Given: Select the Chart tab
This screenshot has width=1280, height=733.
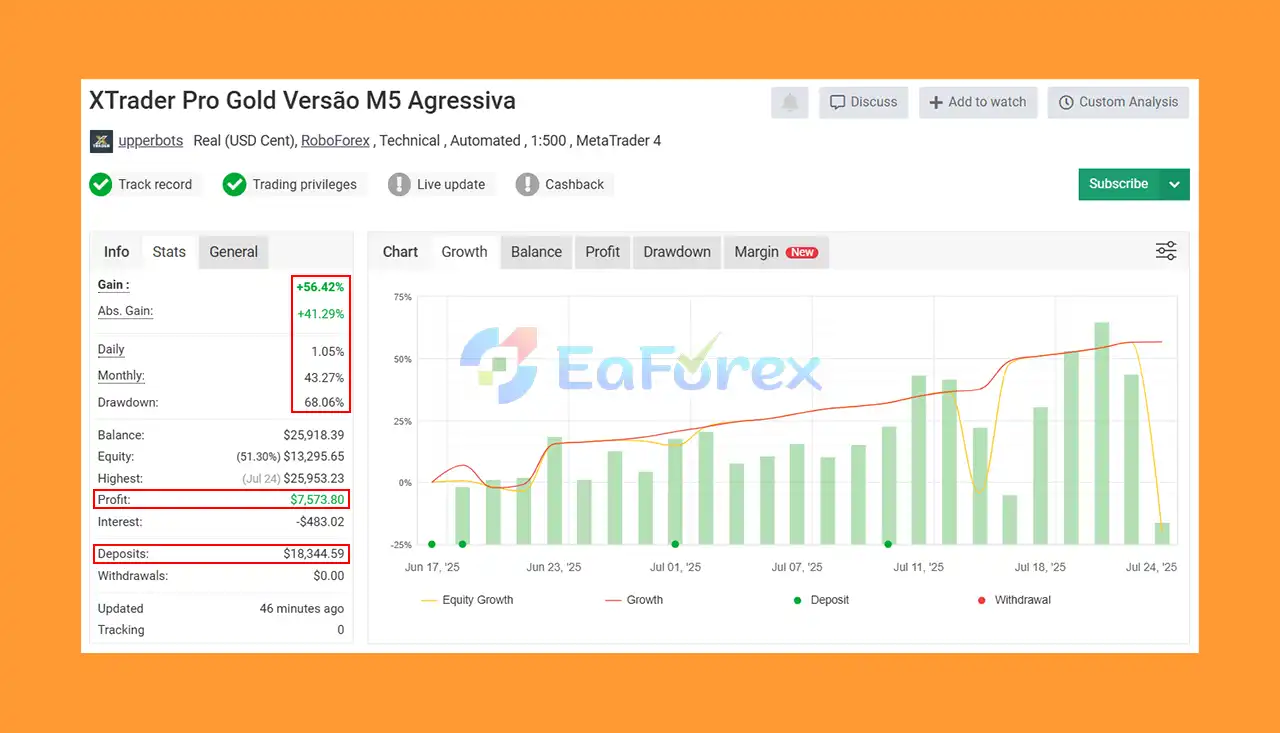Looking at the screenshot, I should (x=400, y=252).
